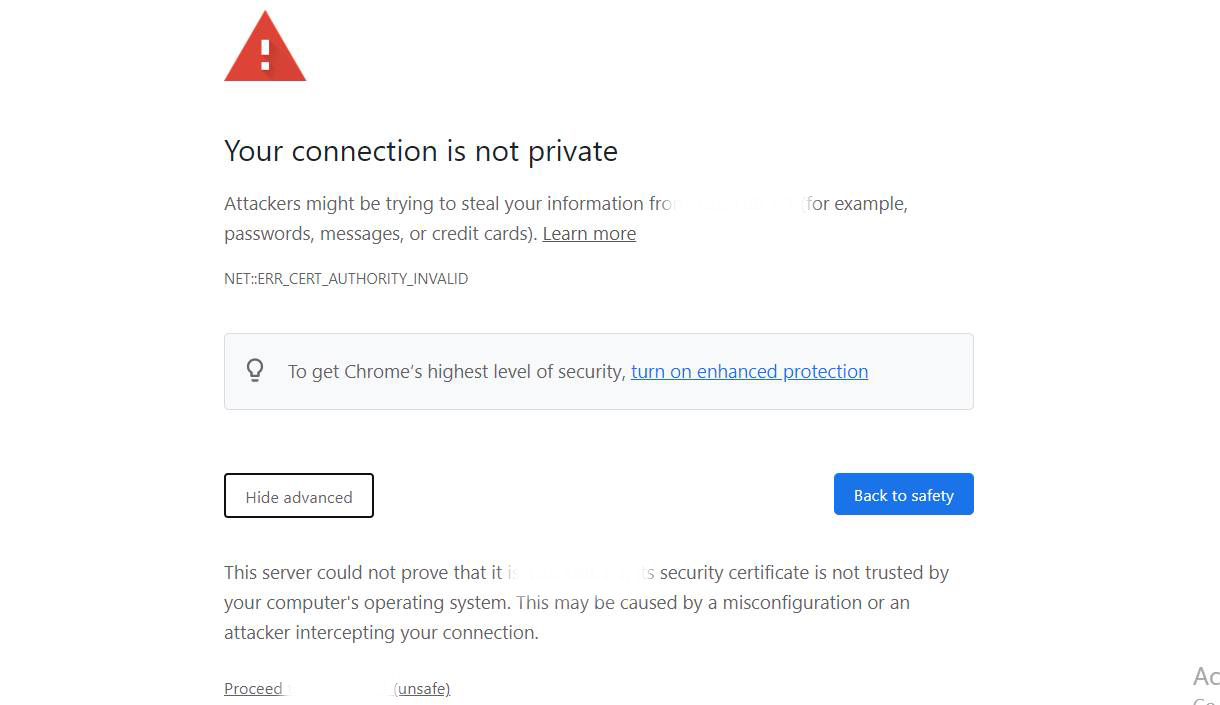Click the lightbulb tip icon

click(x=255, y=371)
